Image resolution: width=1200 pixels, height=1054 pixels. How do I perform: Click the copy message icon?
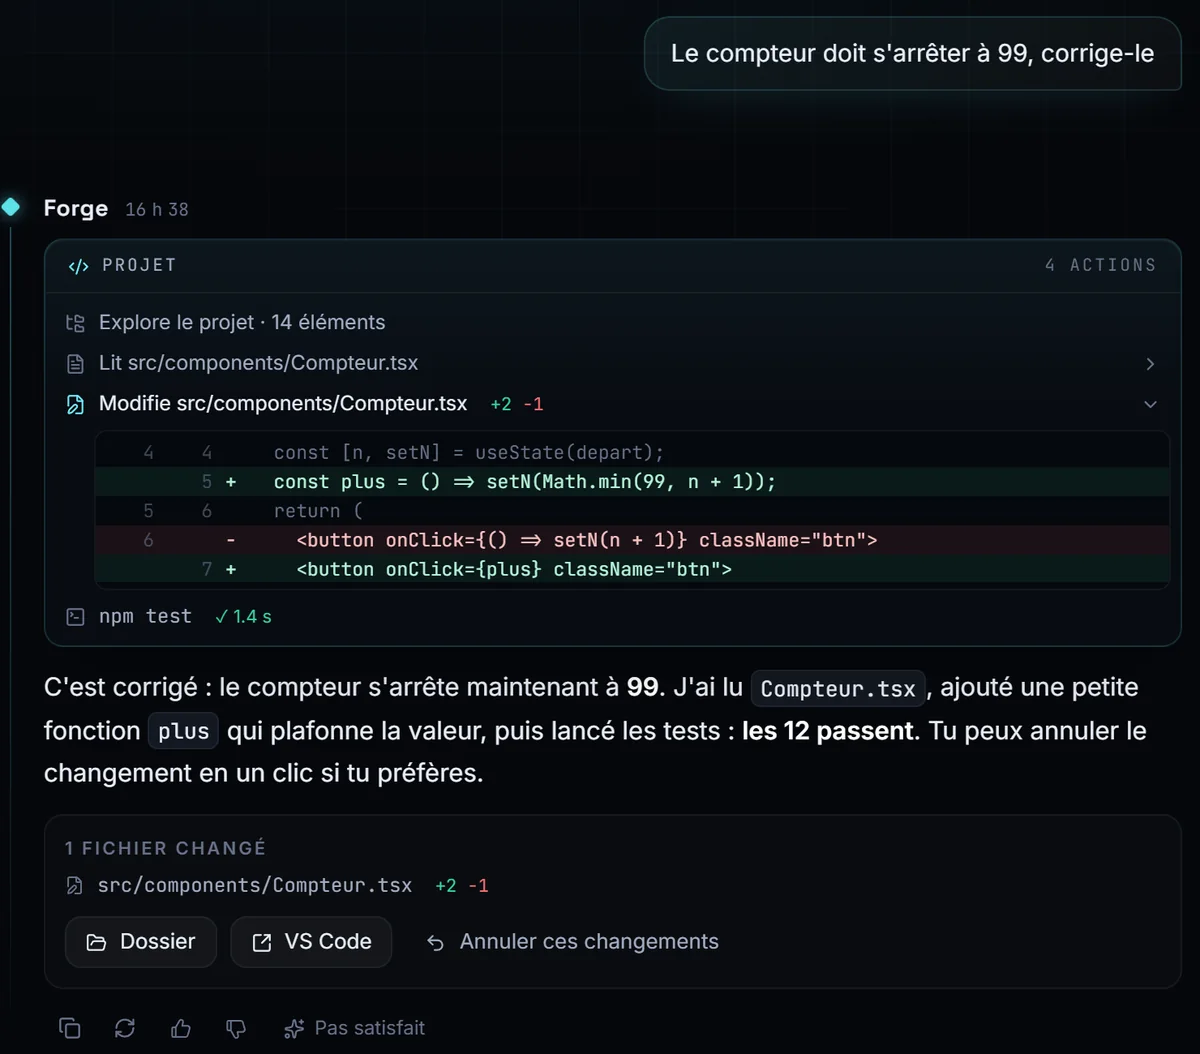coord(70,1028)
